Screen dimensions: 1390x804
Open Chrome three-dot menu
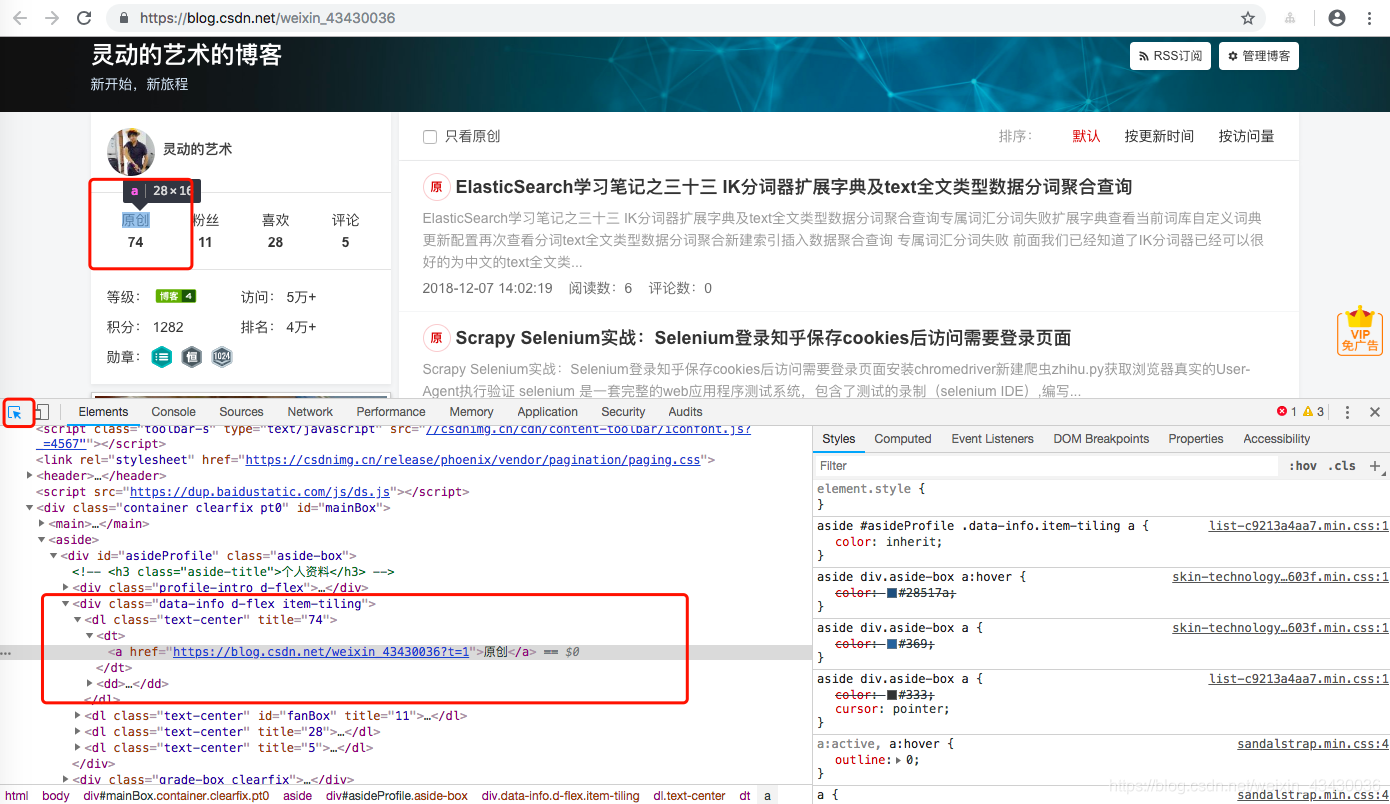(x=1368, y=18)
